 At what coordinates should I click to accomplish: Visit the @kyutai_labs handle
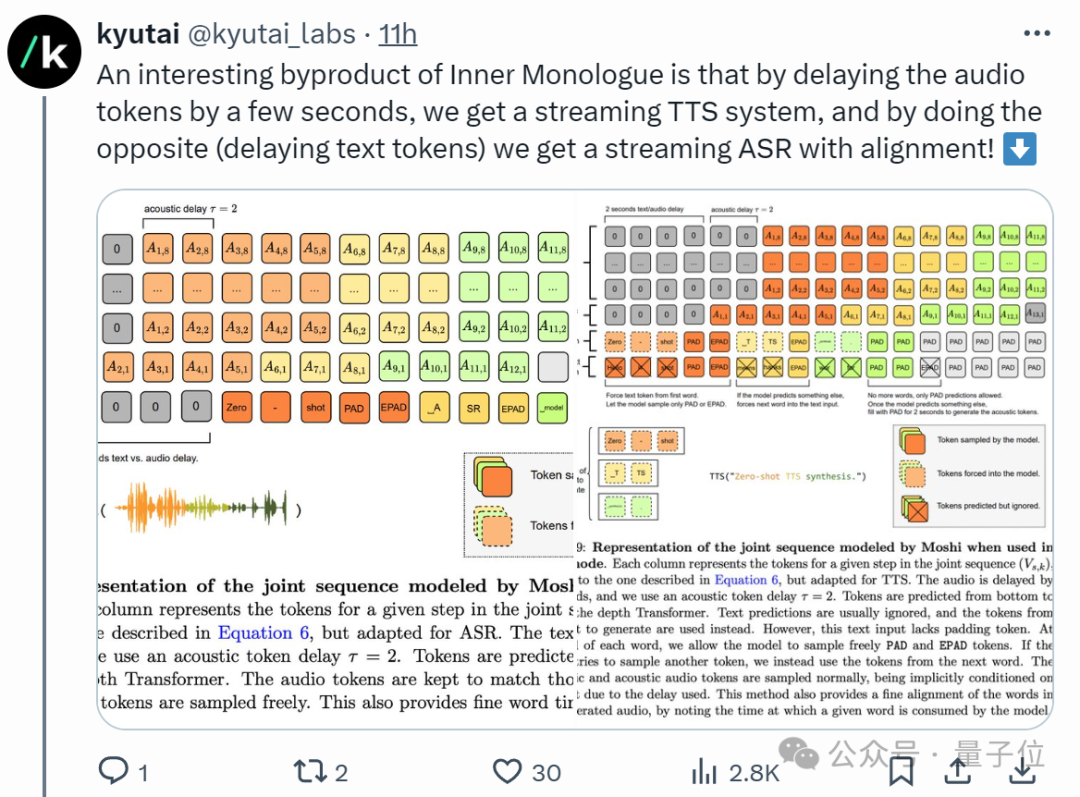coord(272,34)
